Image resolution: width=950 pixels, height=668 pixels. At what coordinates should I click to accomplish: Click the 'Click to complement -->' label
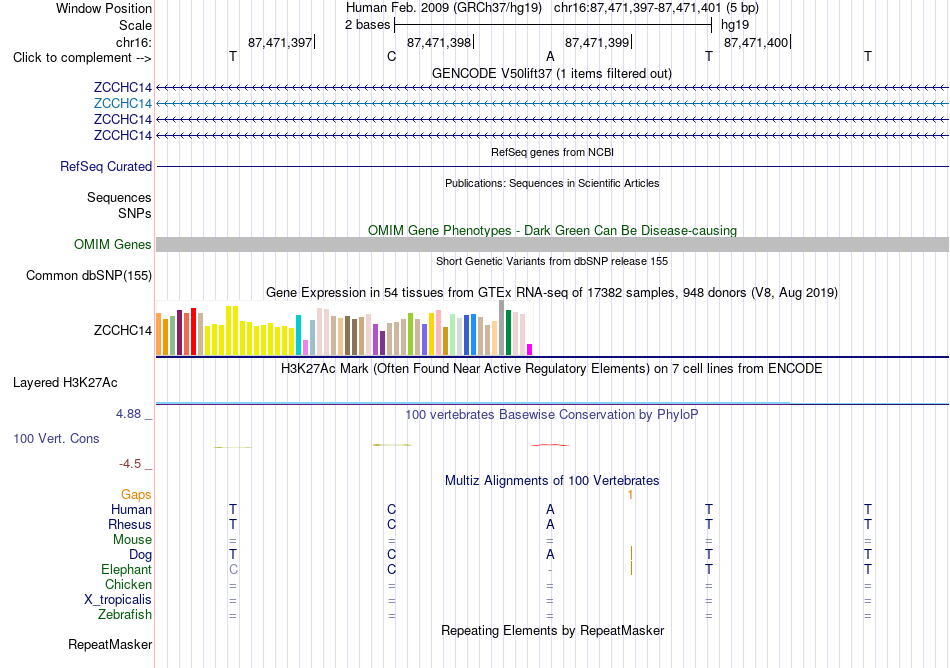(82, 58)
